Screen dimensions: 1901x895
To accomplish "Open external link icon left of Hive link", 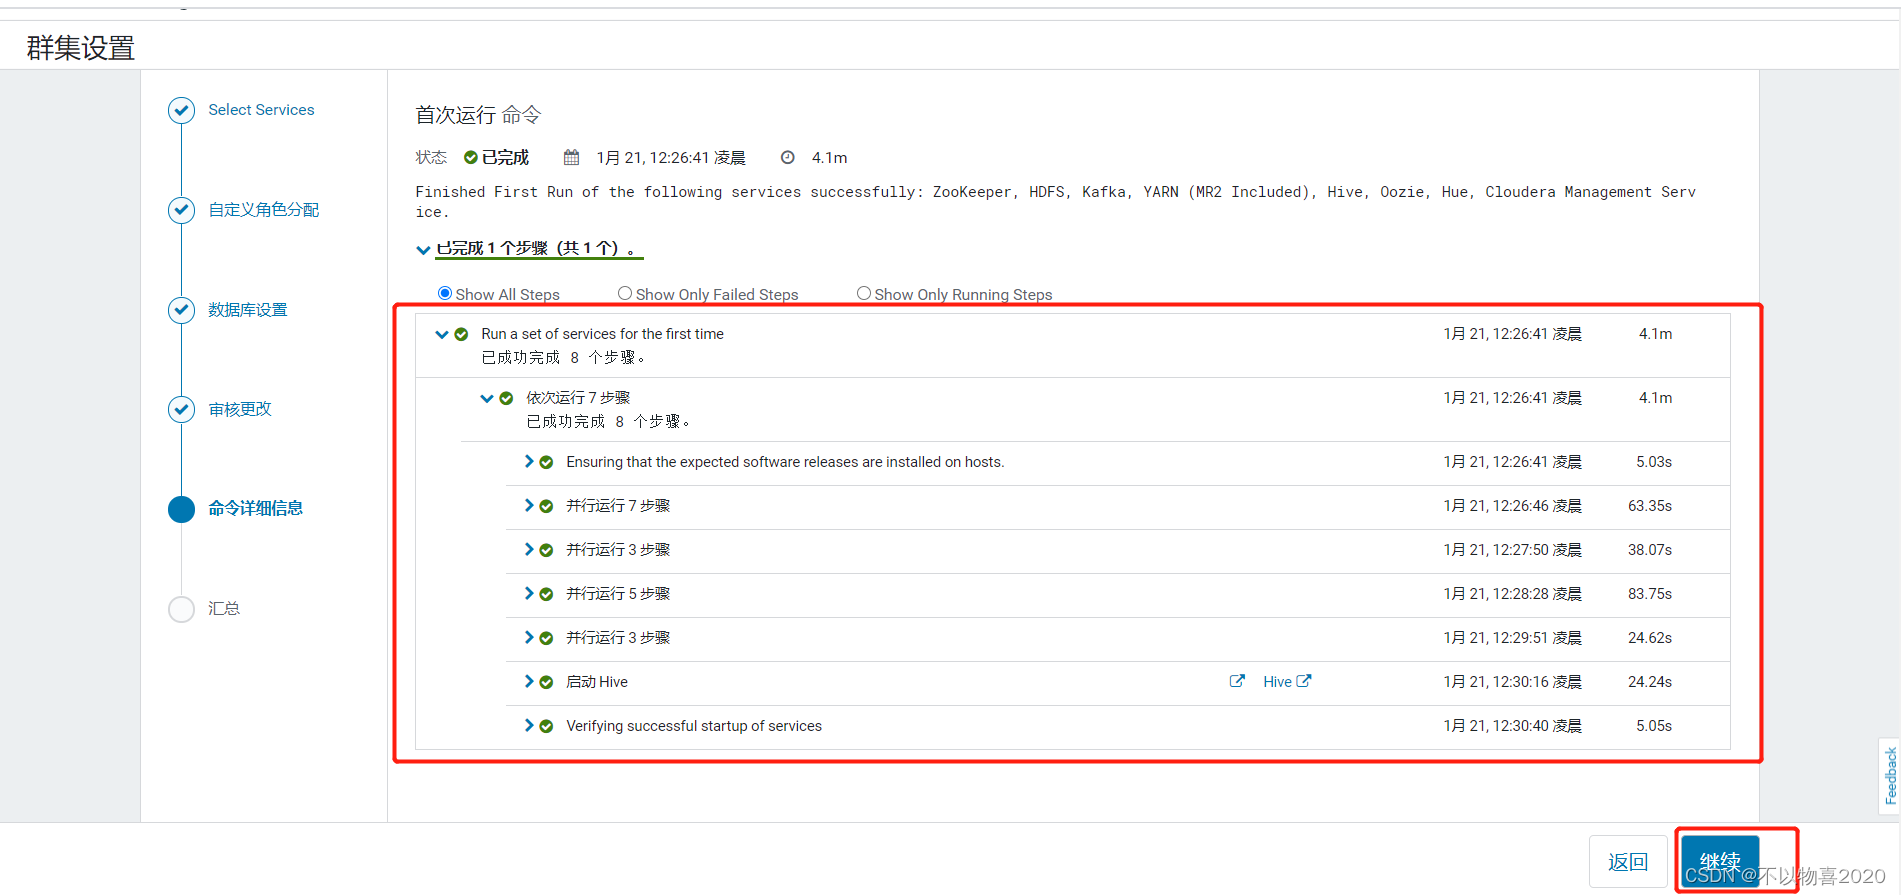I will pos(1237,681).
